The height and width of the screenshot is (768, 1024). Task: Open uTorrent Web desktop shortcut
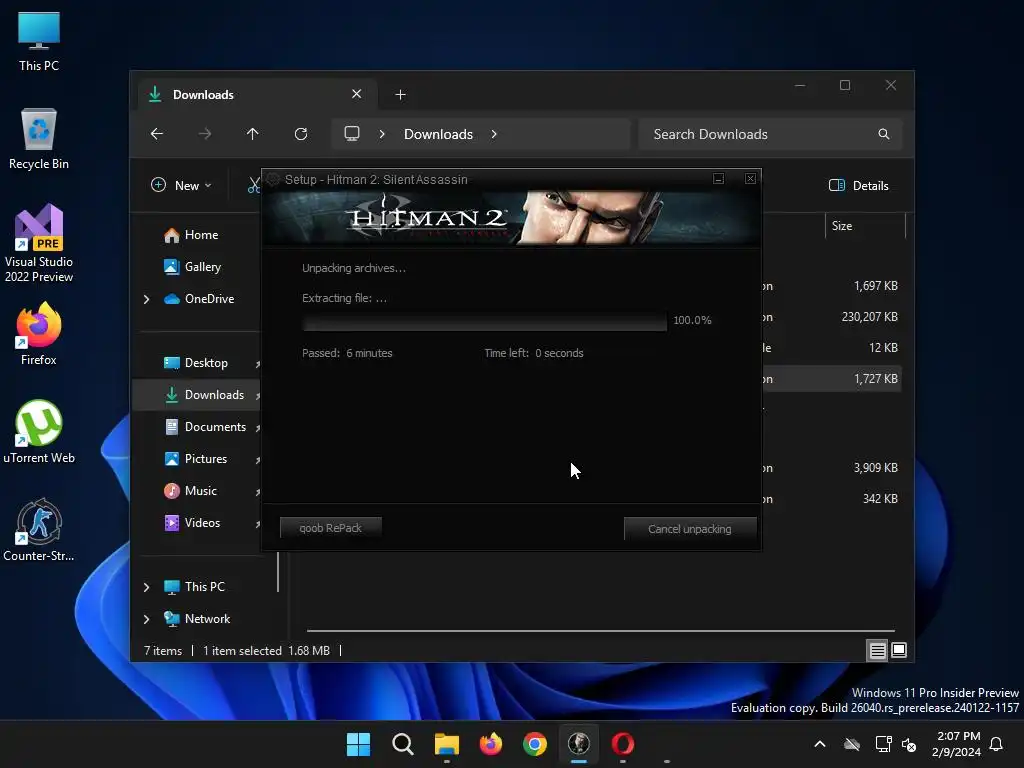point(39,432)
